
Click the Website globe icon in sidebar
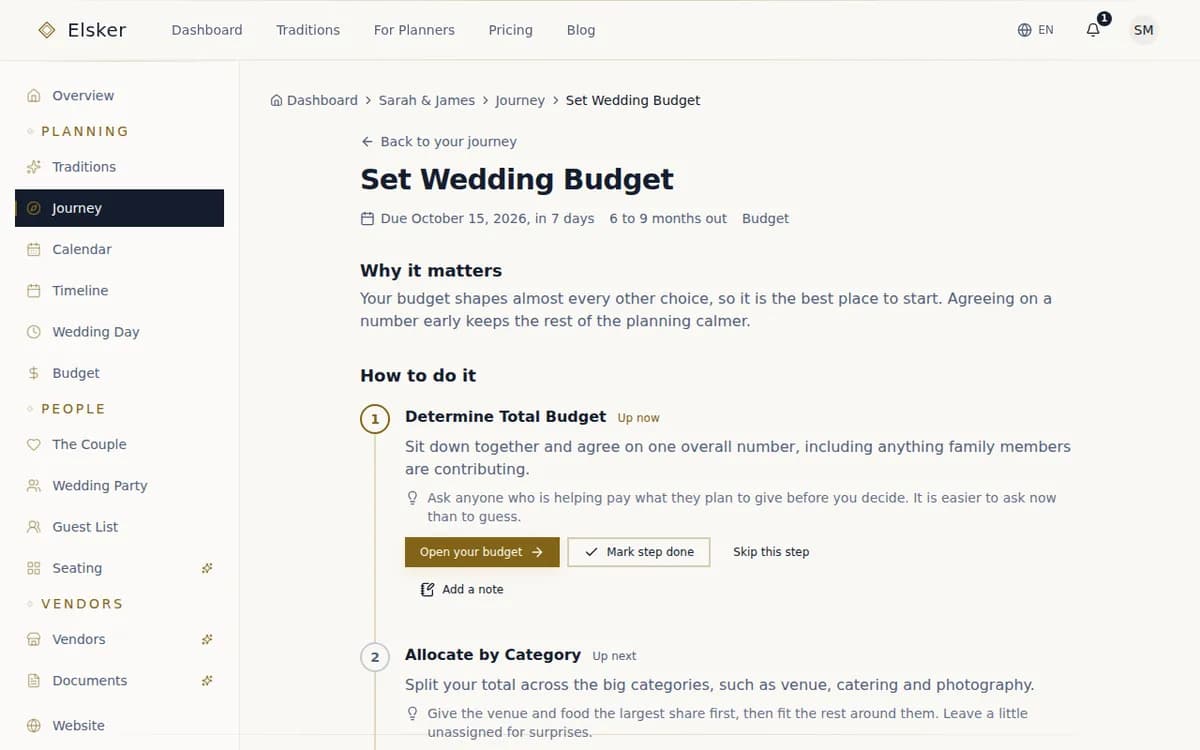(33, 726)
